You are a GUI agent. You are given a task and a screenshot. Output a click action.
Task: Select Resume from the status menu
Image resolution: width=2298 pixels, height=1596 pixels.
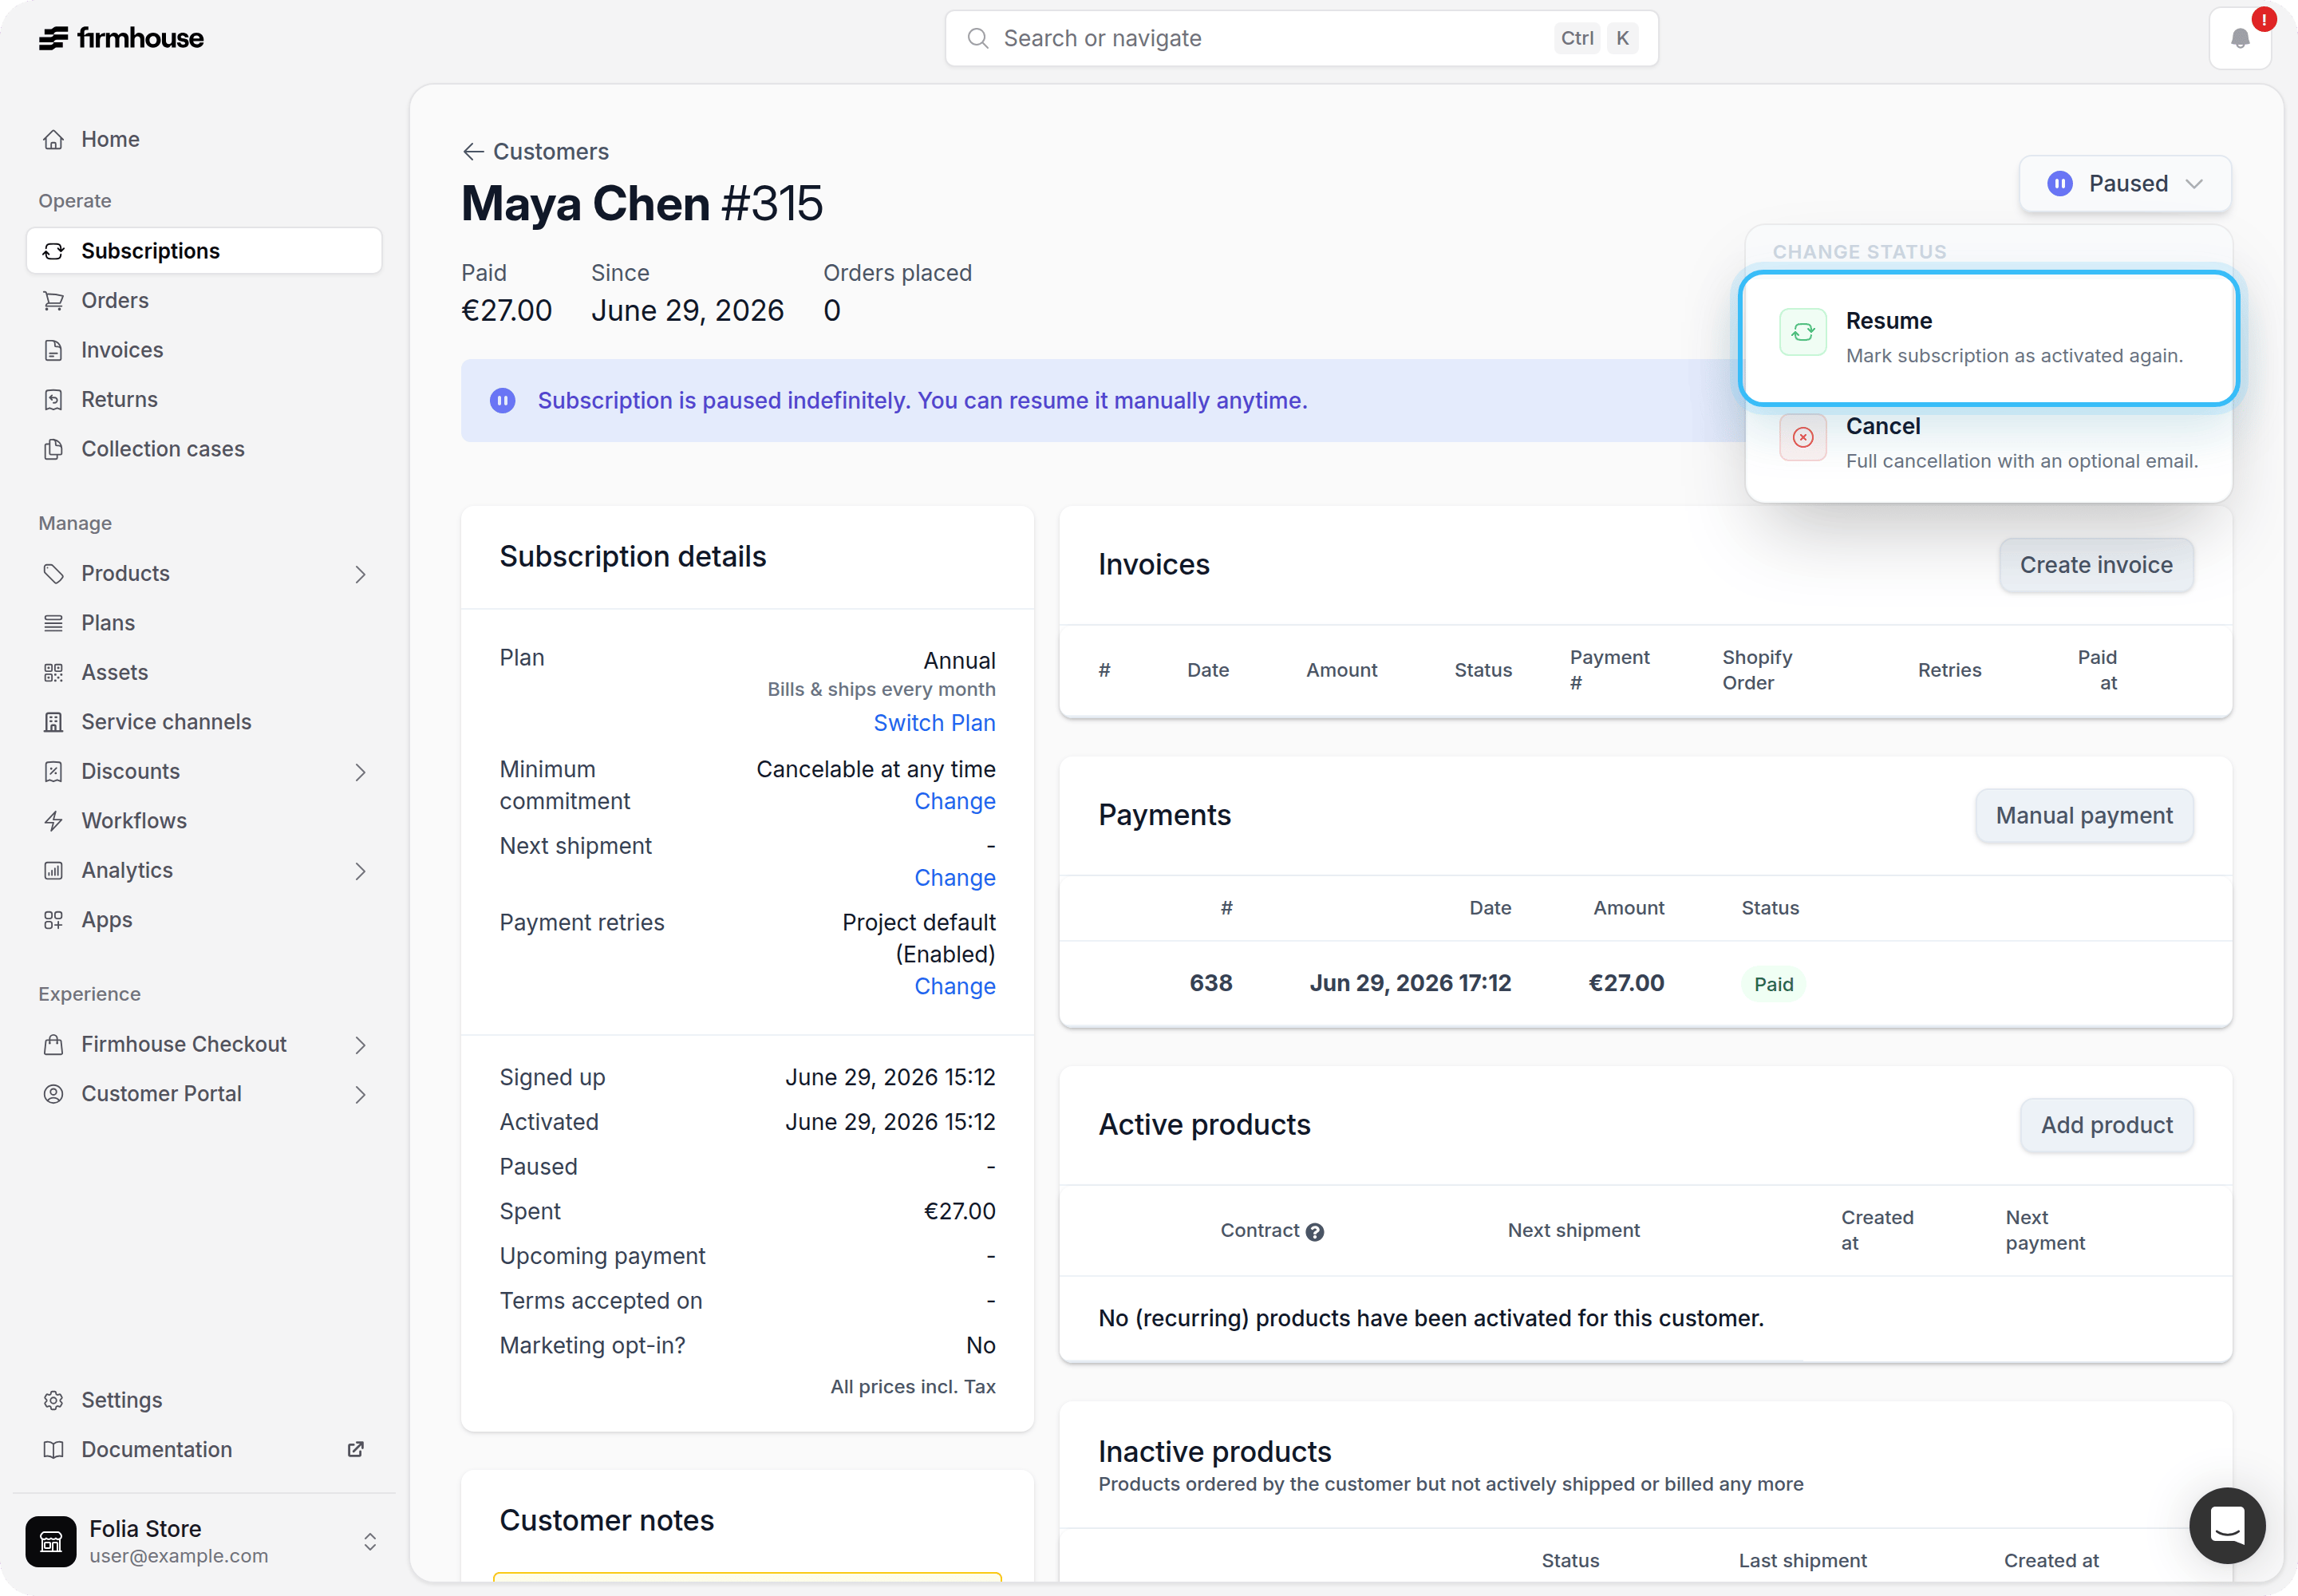pyautogui.click(x=1989, y=338)
